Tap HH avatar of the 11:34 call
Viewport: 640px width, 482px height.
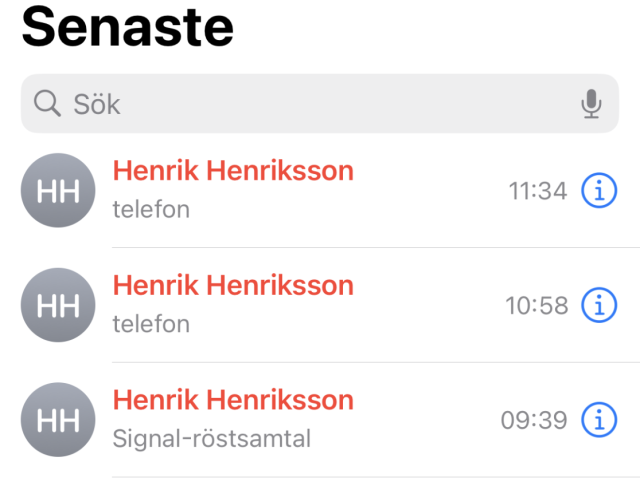pos(58,190)
